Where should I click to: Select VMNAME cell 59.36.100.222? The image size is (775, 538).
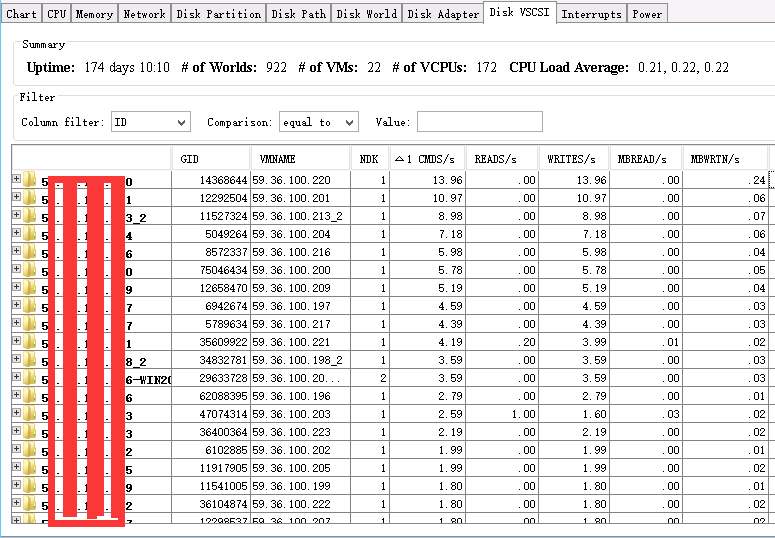point(301,504)
